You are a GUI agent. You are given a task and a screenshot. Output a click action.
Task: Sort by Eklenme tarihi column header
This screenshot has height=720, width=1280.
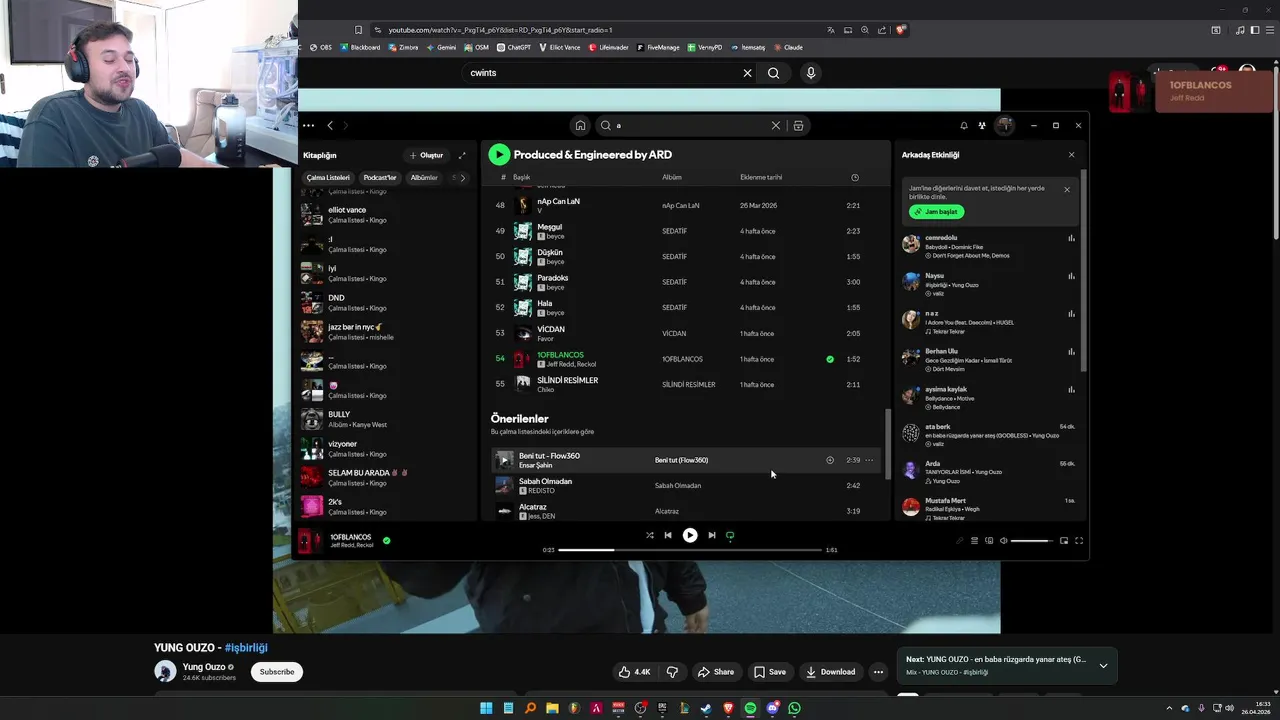point(761,177)
